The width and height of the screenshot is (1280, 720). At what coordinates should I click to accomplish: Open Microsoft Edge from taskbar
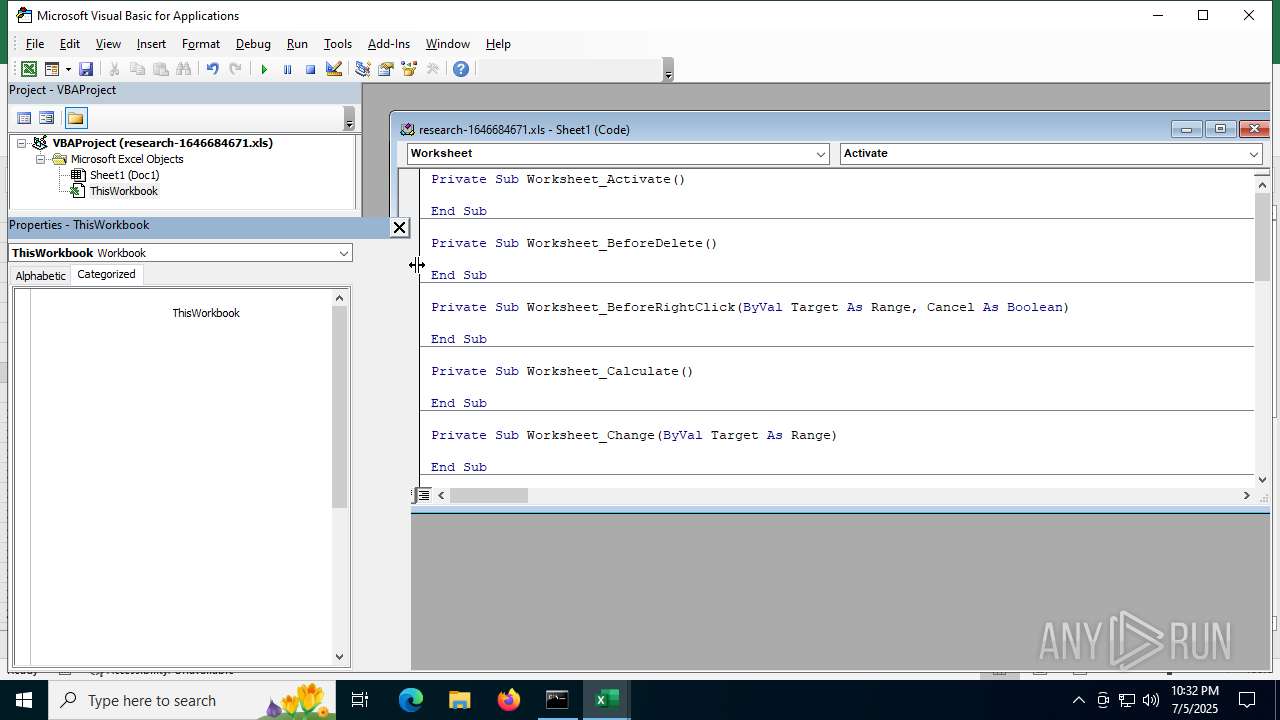[x=411, y=700]
